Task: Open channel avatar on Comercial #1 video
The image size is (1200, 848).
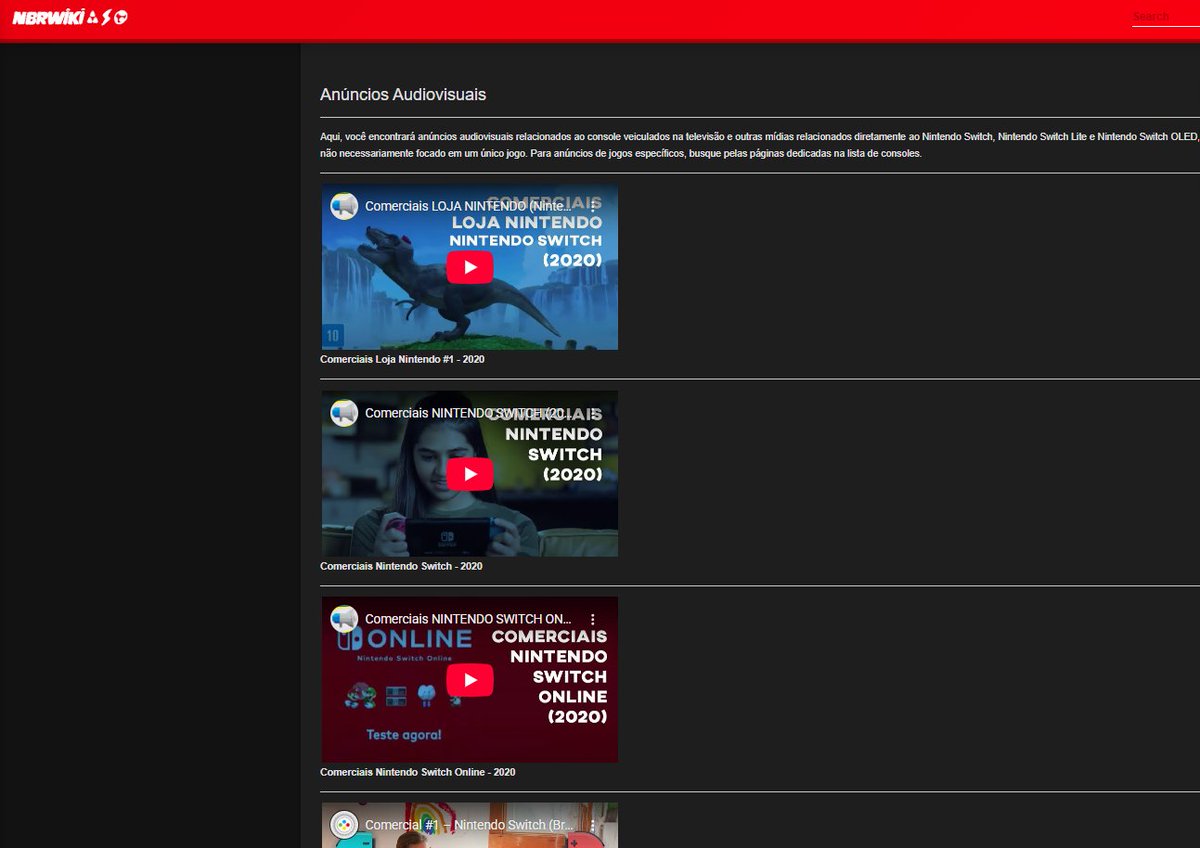Action: 344,825
